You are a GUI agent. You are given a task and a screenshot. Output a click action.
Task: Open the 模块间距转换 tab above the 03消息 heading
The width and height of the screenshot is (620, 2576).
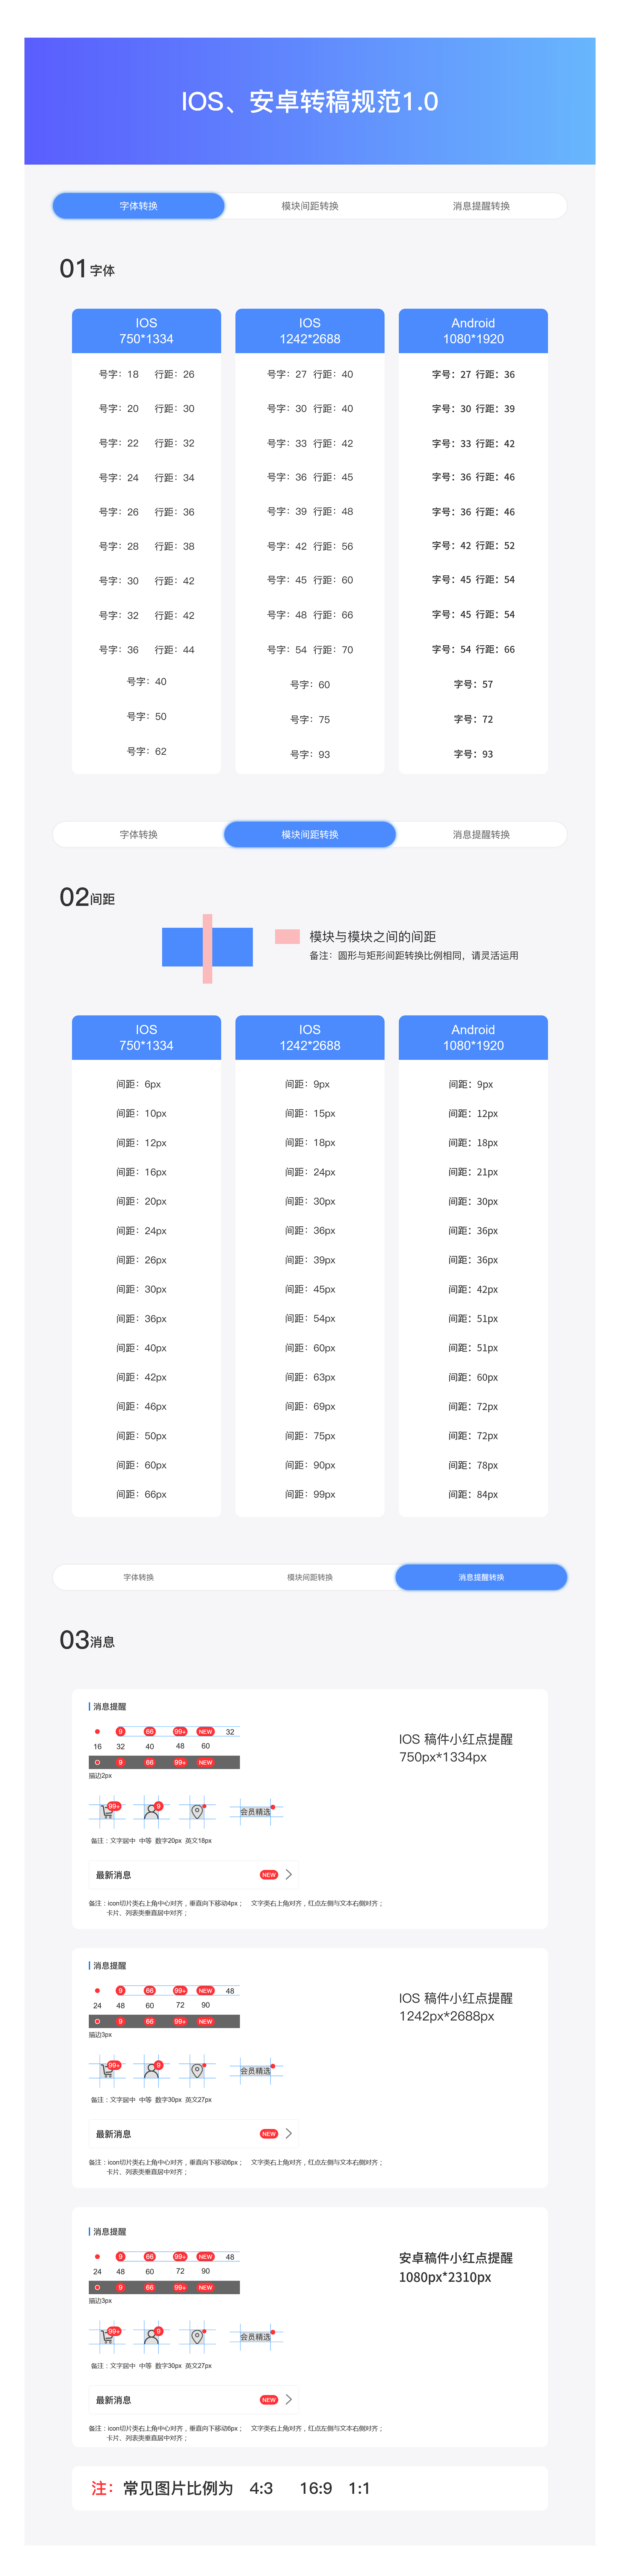pos(310,1577)
